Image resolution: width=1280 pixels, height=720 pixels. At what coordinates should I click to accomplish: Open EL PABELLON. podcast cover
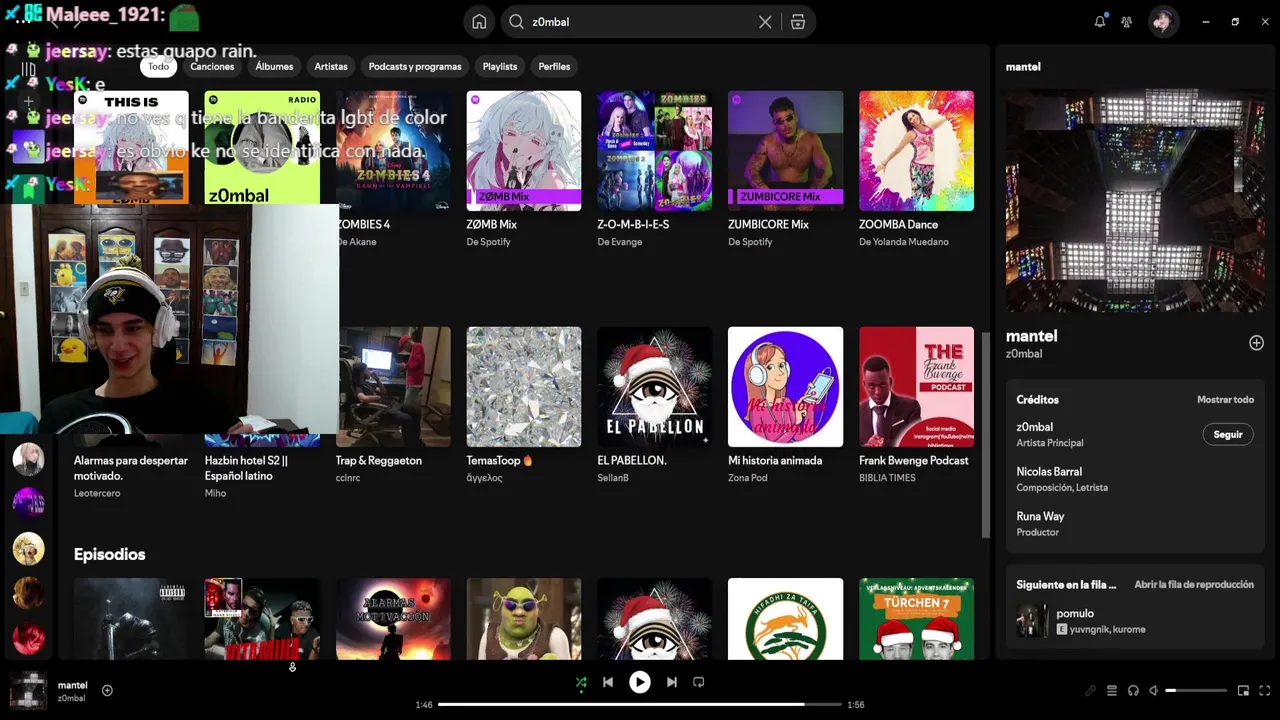[655, 387]
